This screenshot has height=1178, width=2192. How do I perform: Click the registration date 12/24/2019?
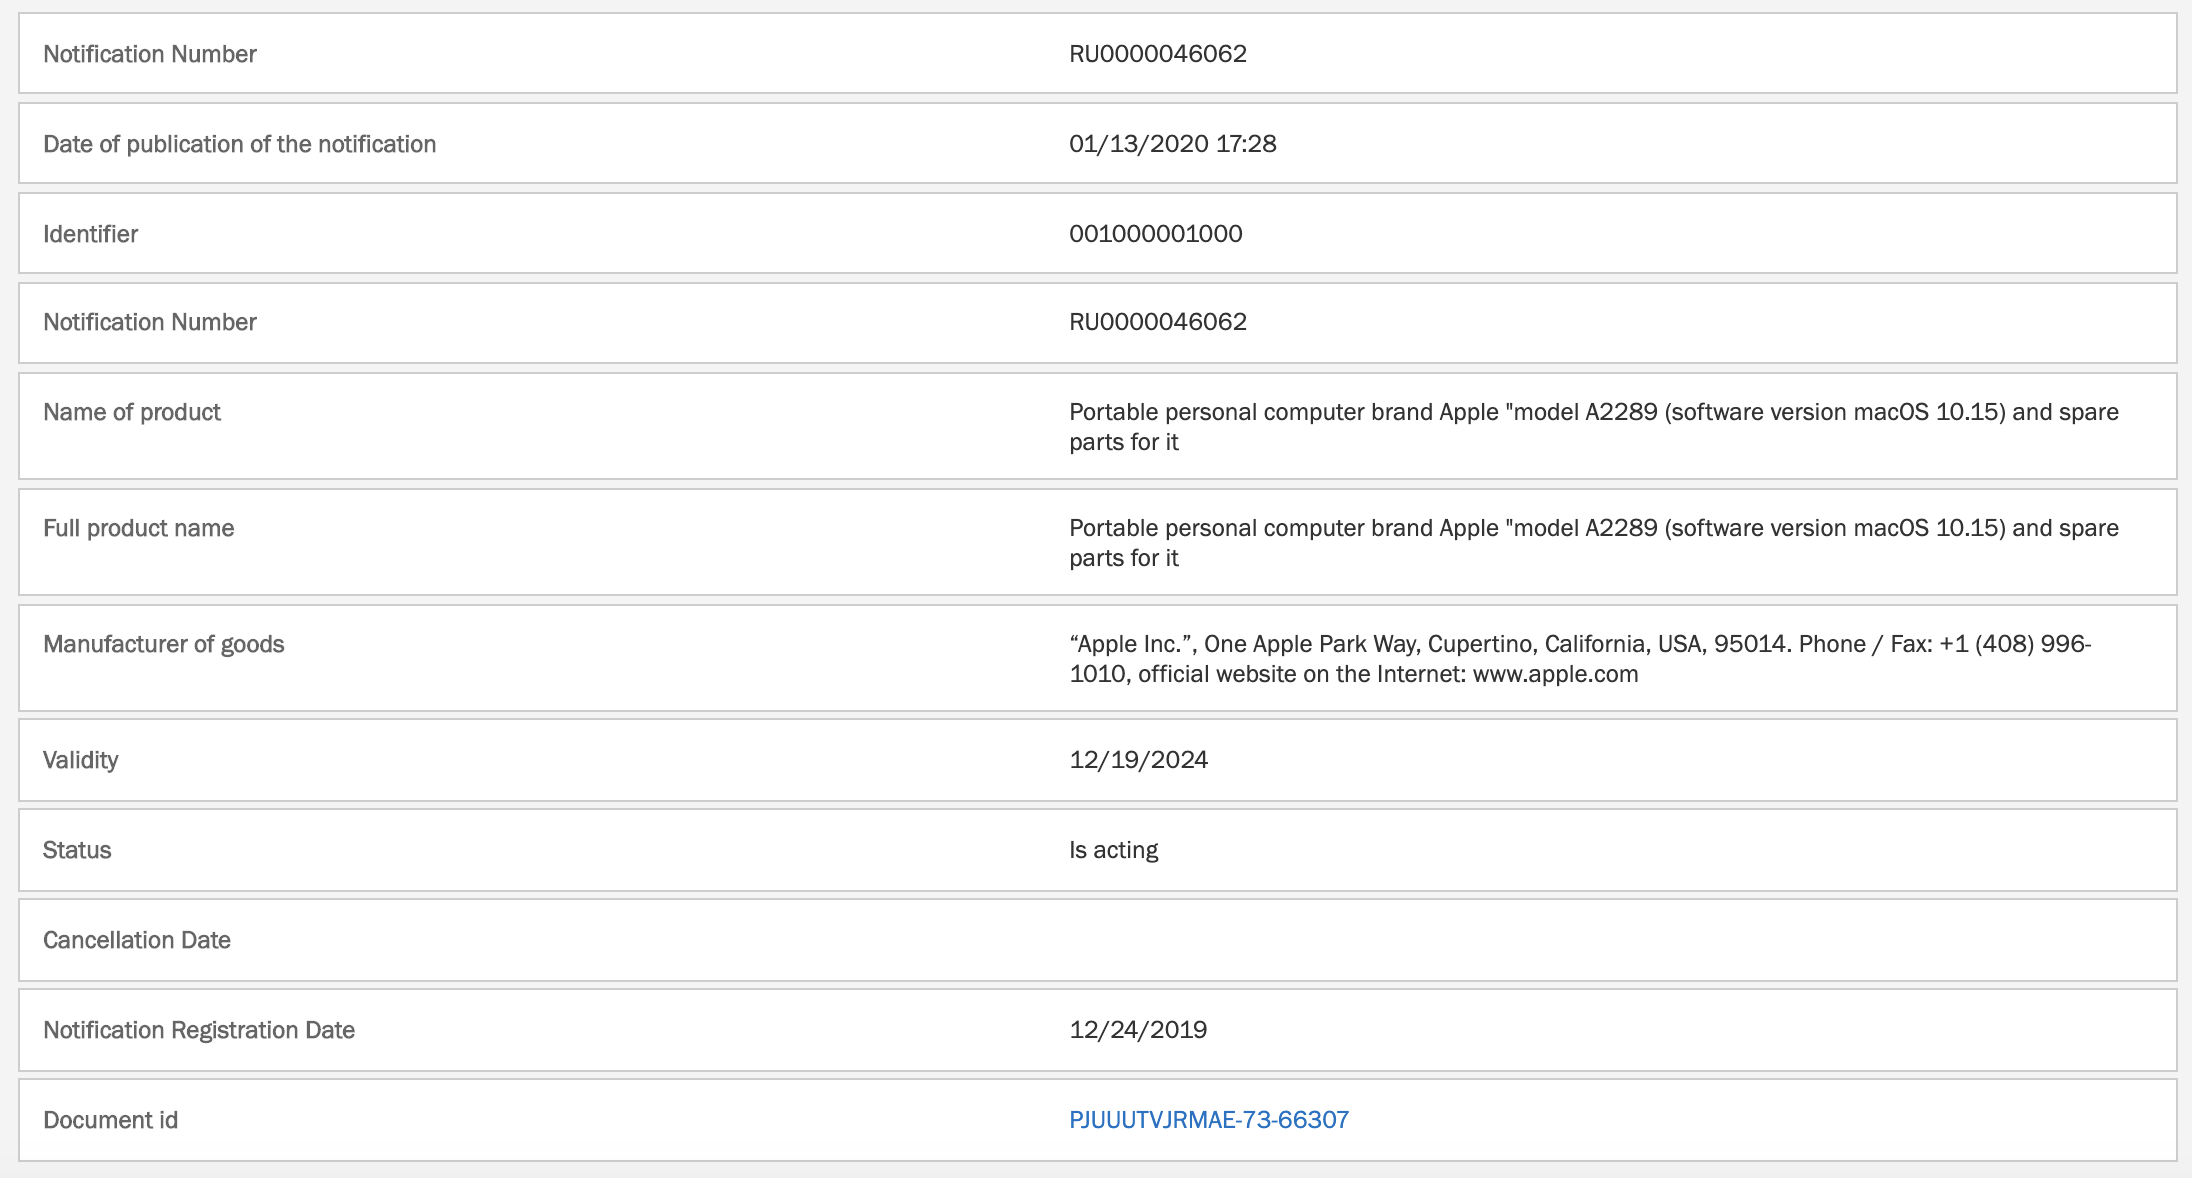(x=1137, y=1030)
